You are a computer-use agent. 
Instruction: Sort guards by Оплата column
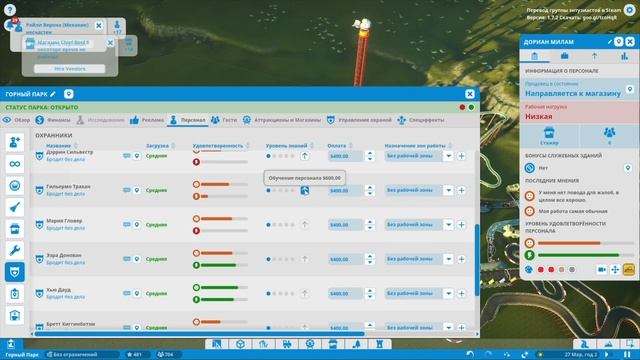pos(340,146)
